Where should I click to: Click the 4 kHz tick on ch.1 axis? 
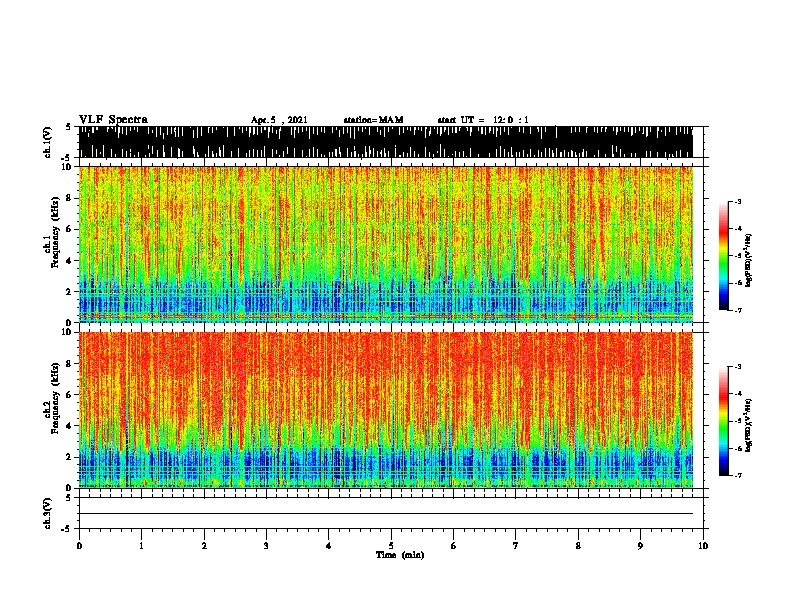point(70,261)
